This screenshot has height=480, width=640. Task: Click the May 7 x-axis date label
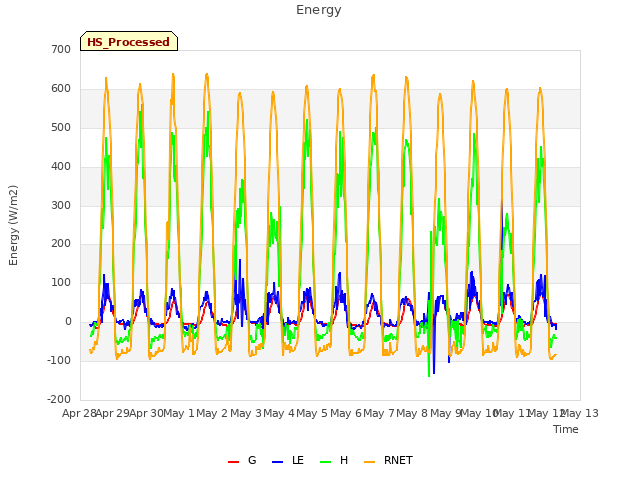pyautogui.click(x=379, y=413)
